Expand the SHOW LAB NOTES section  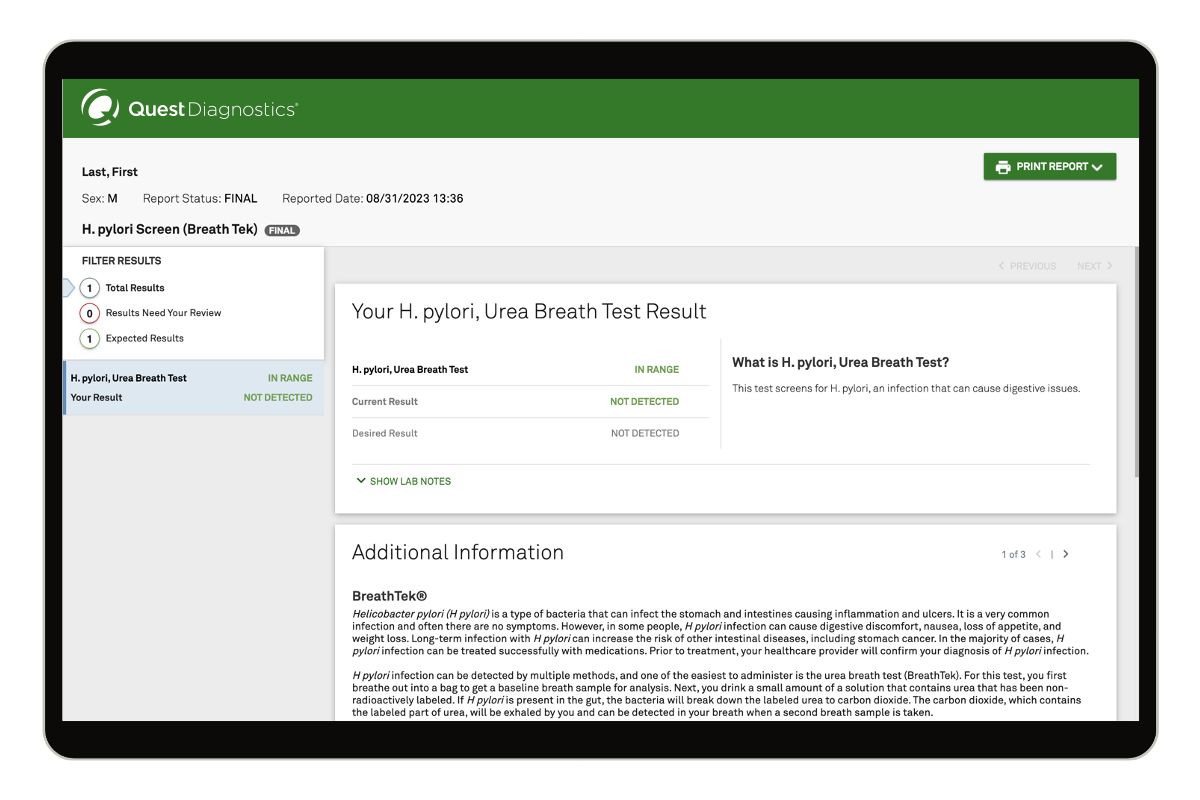pos(410,481)
